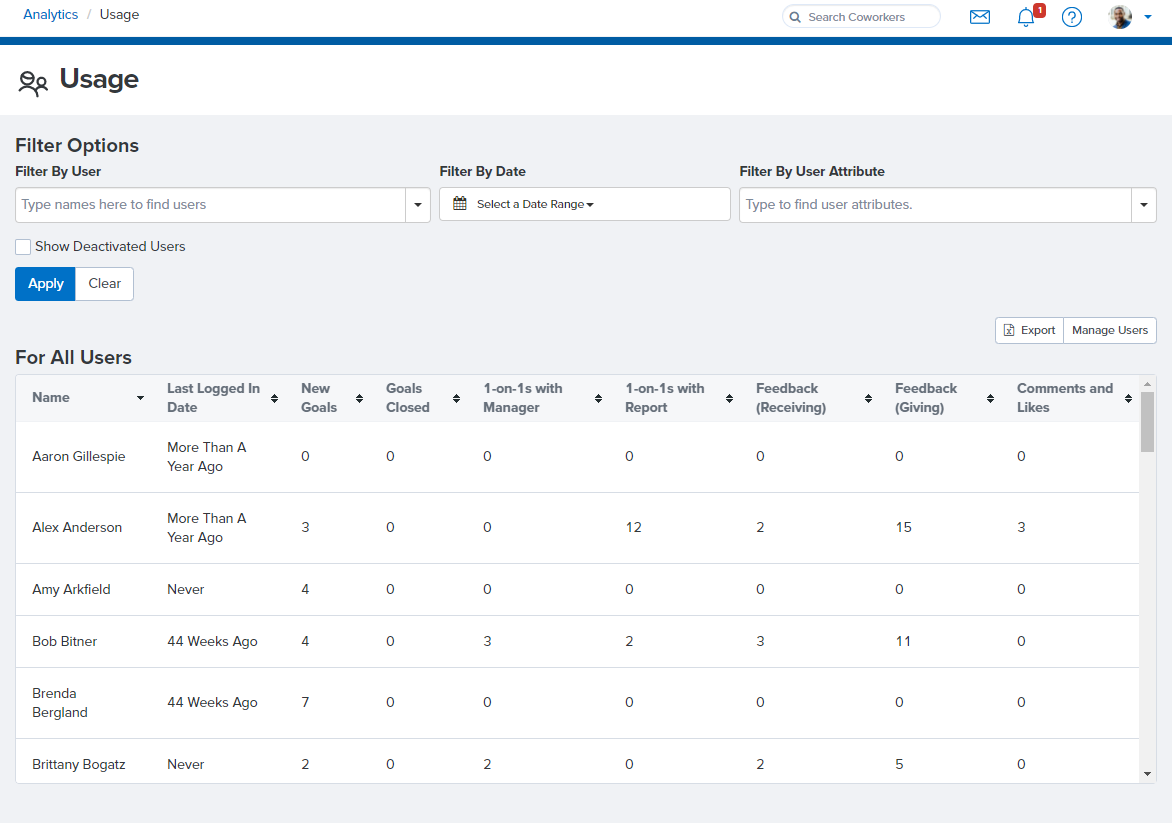The width and height of the screenshot is (1172, 823).
Task: Open the notifications bell icon
Action: (x=1025, y=17)
